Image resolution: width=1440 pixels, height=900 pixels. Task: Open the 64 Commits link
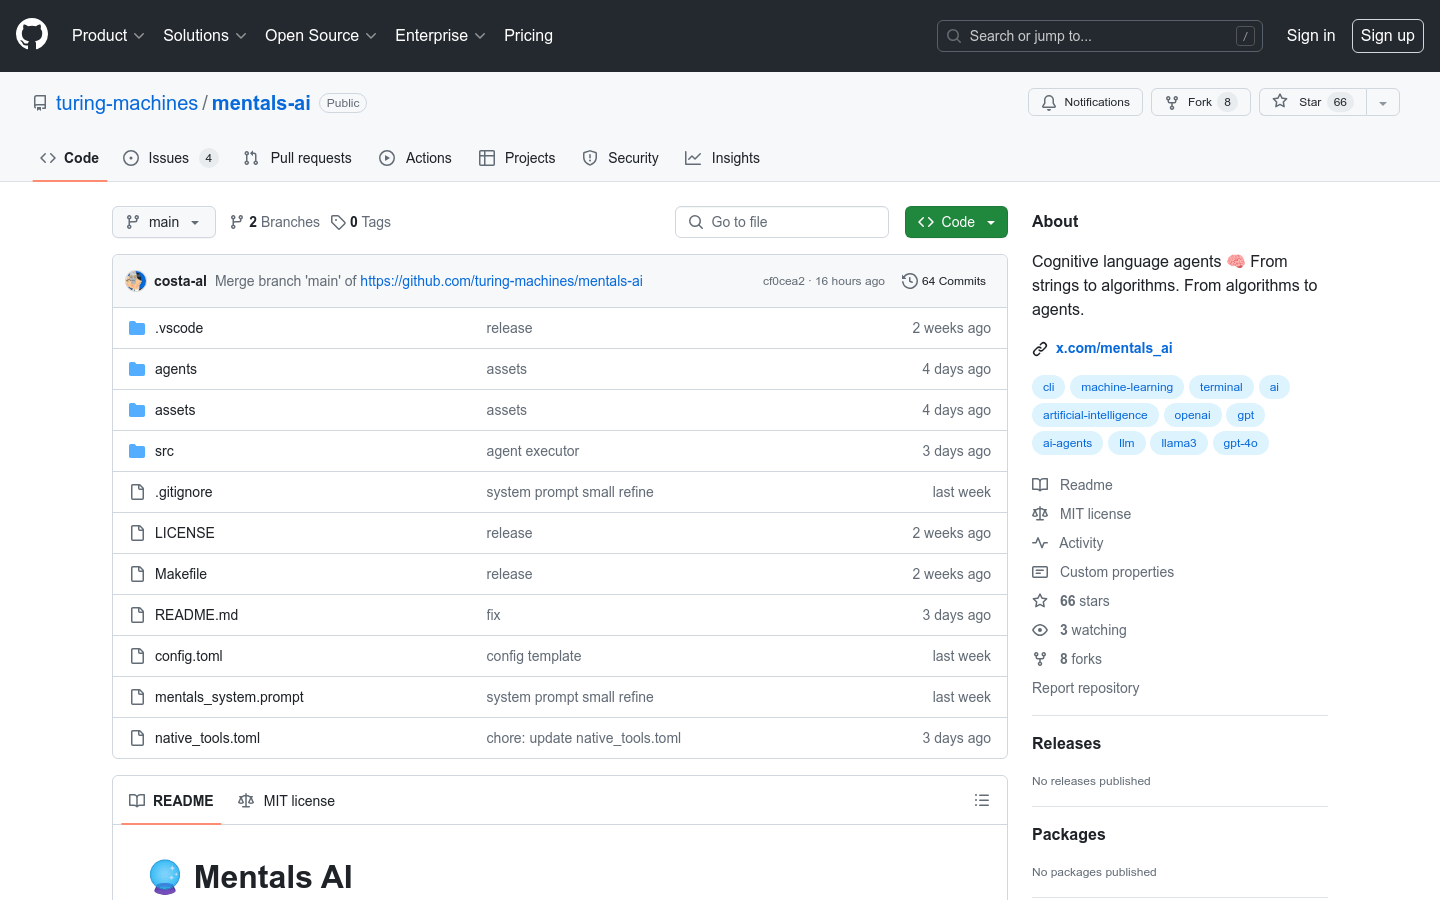(x=944, y=281)
